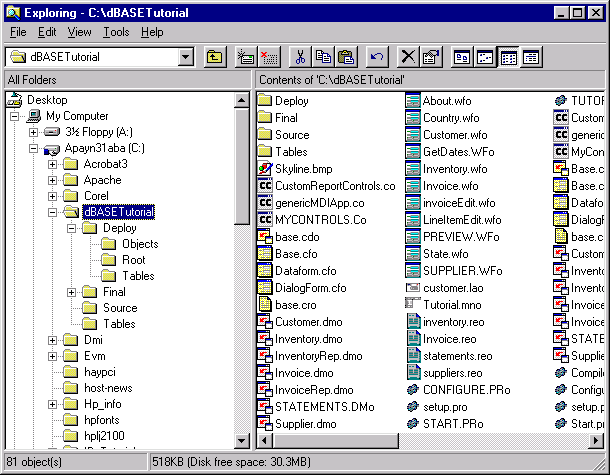Select the Root folder in tree
The image size is (610, 475).
(x=133, y=260)
